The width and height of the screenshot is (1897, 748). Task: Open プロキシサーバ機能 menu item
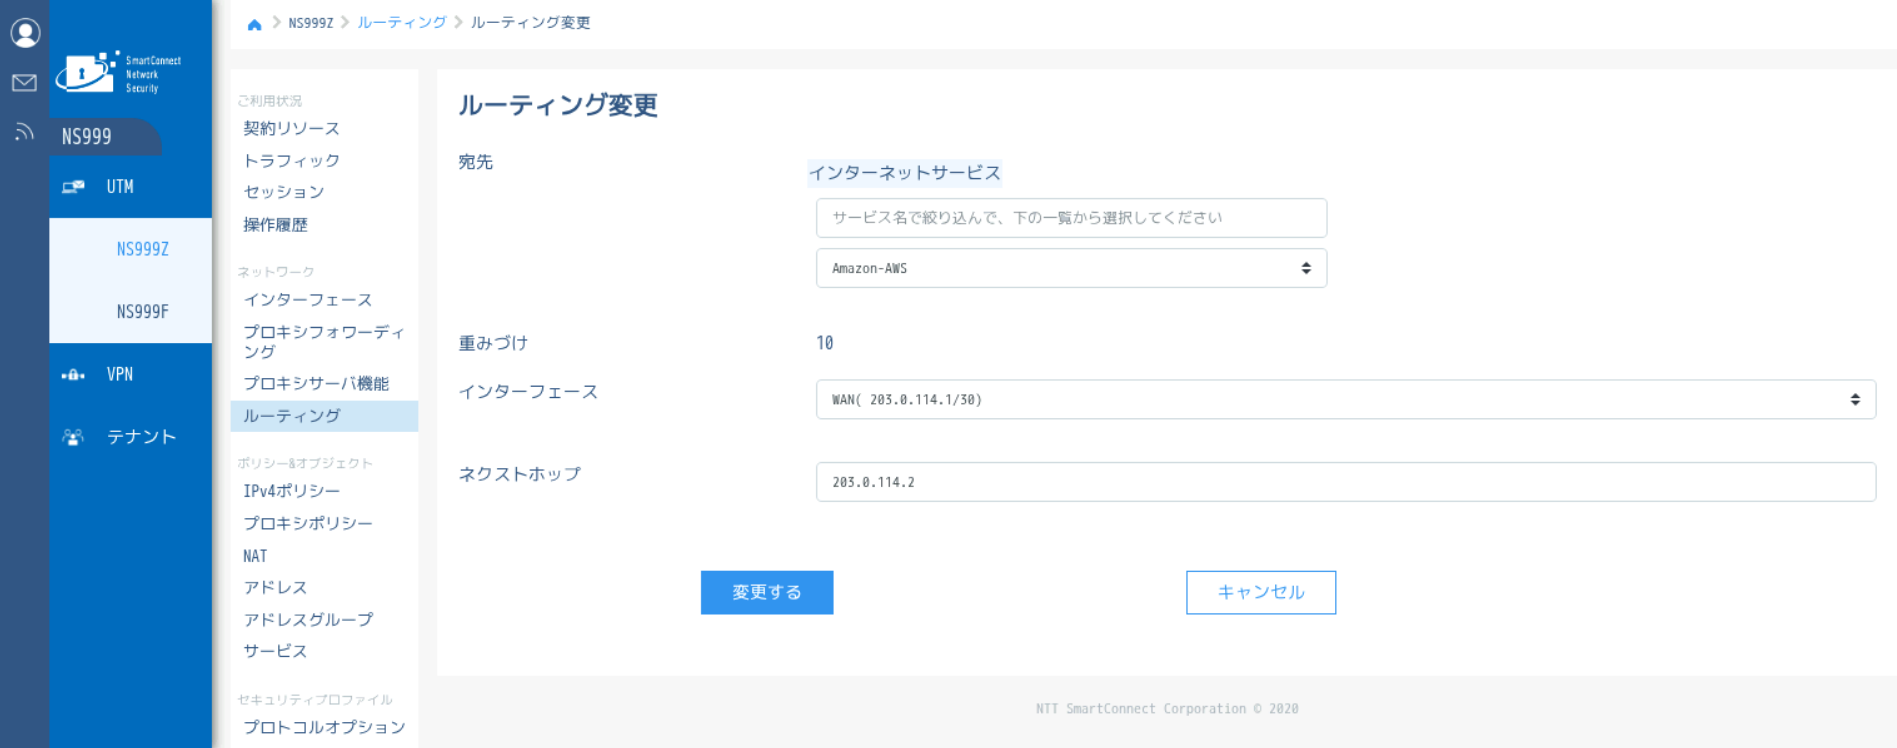coord(316,383)
